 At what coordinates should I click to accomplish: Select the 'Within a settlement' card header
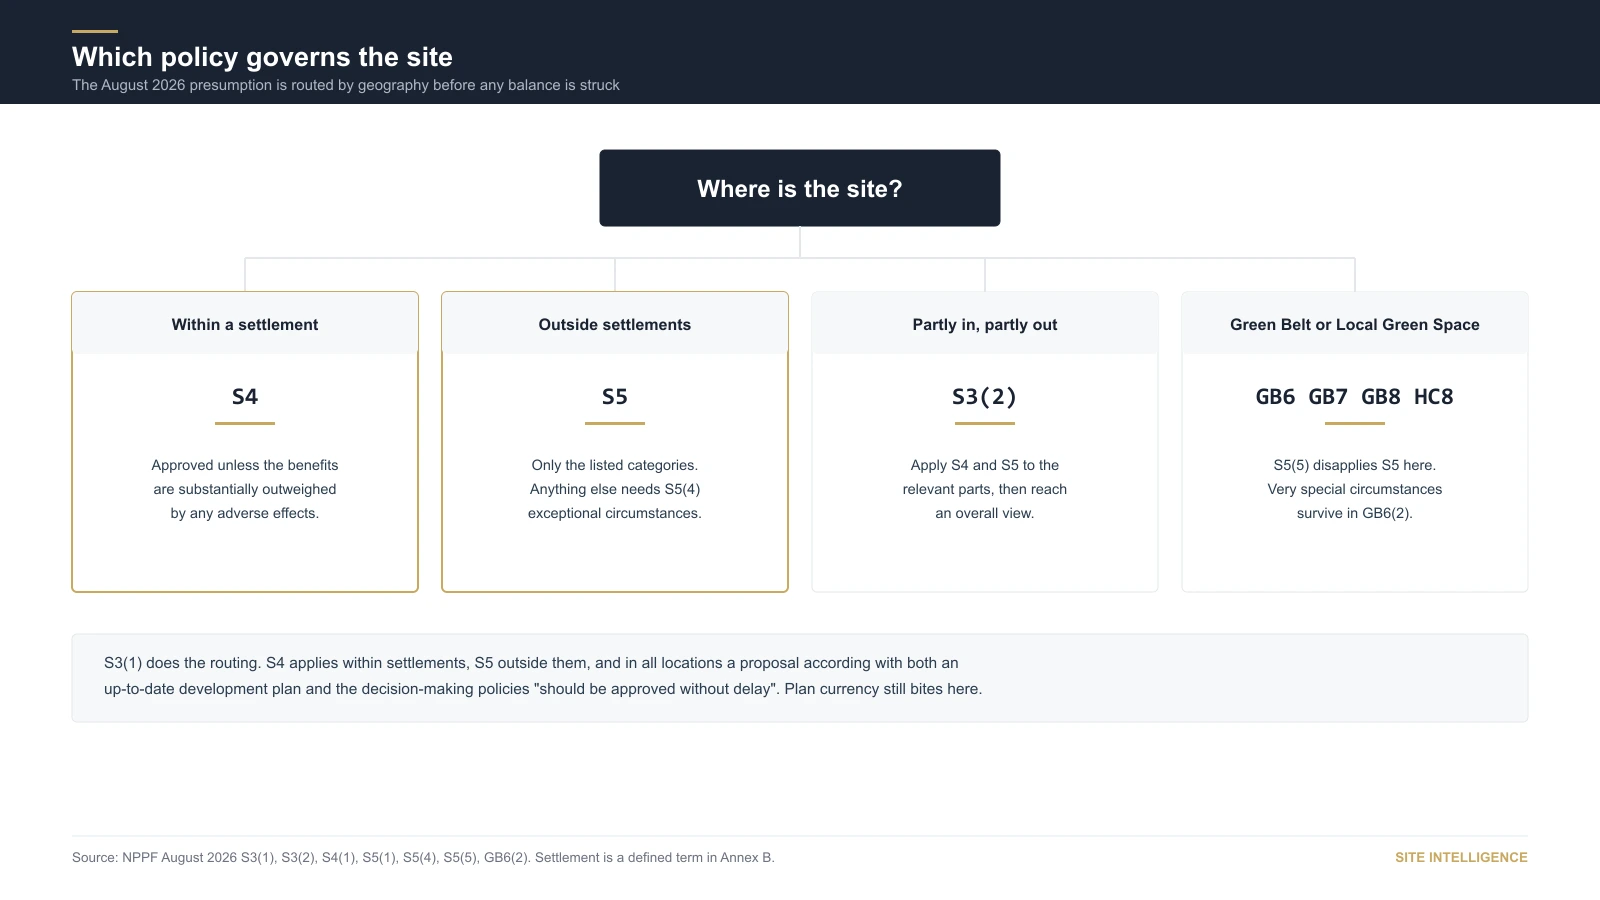(x=245, y=324)
